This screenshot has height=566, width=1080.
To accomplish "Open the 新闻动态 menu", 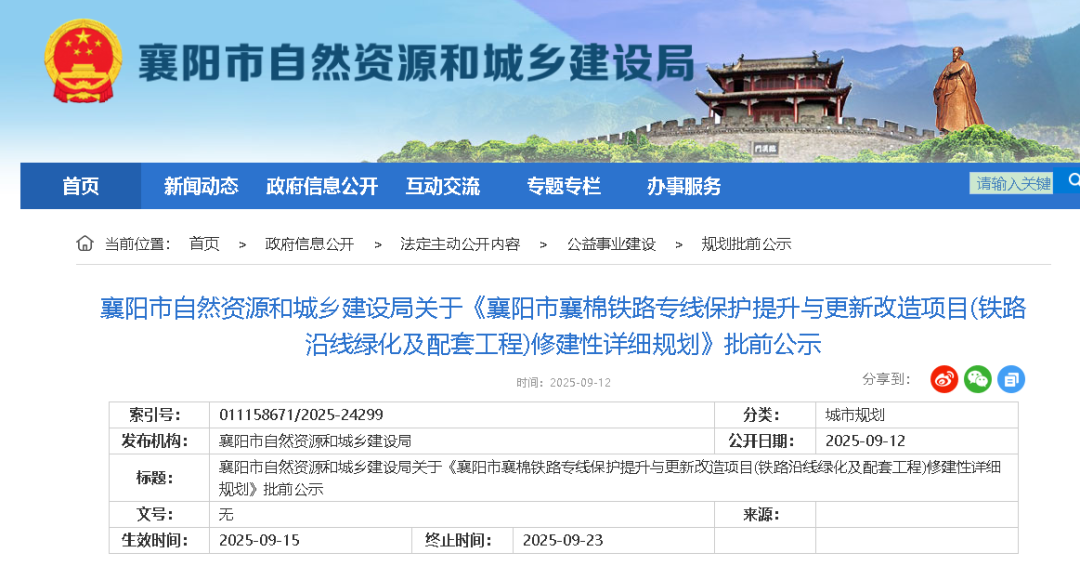I will (x=201, y=186).
